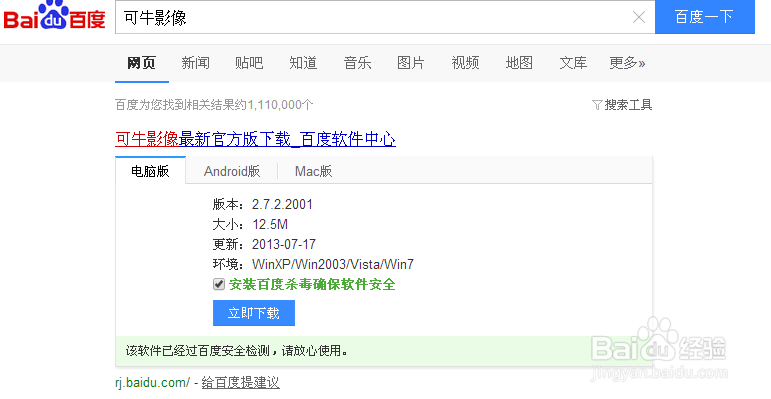Select the 网页 tab
The height and width of the screenshot is (399, 771).
click(142, 63)
